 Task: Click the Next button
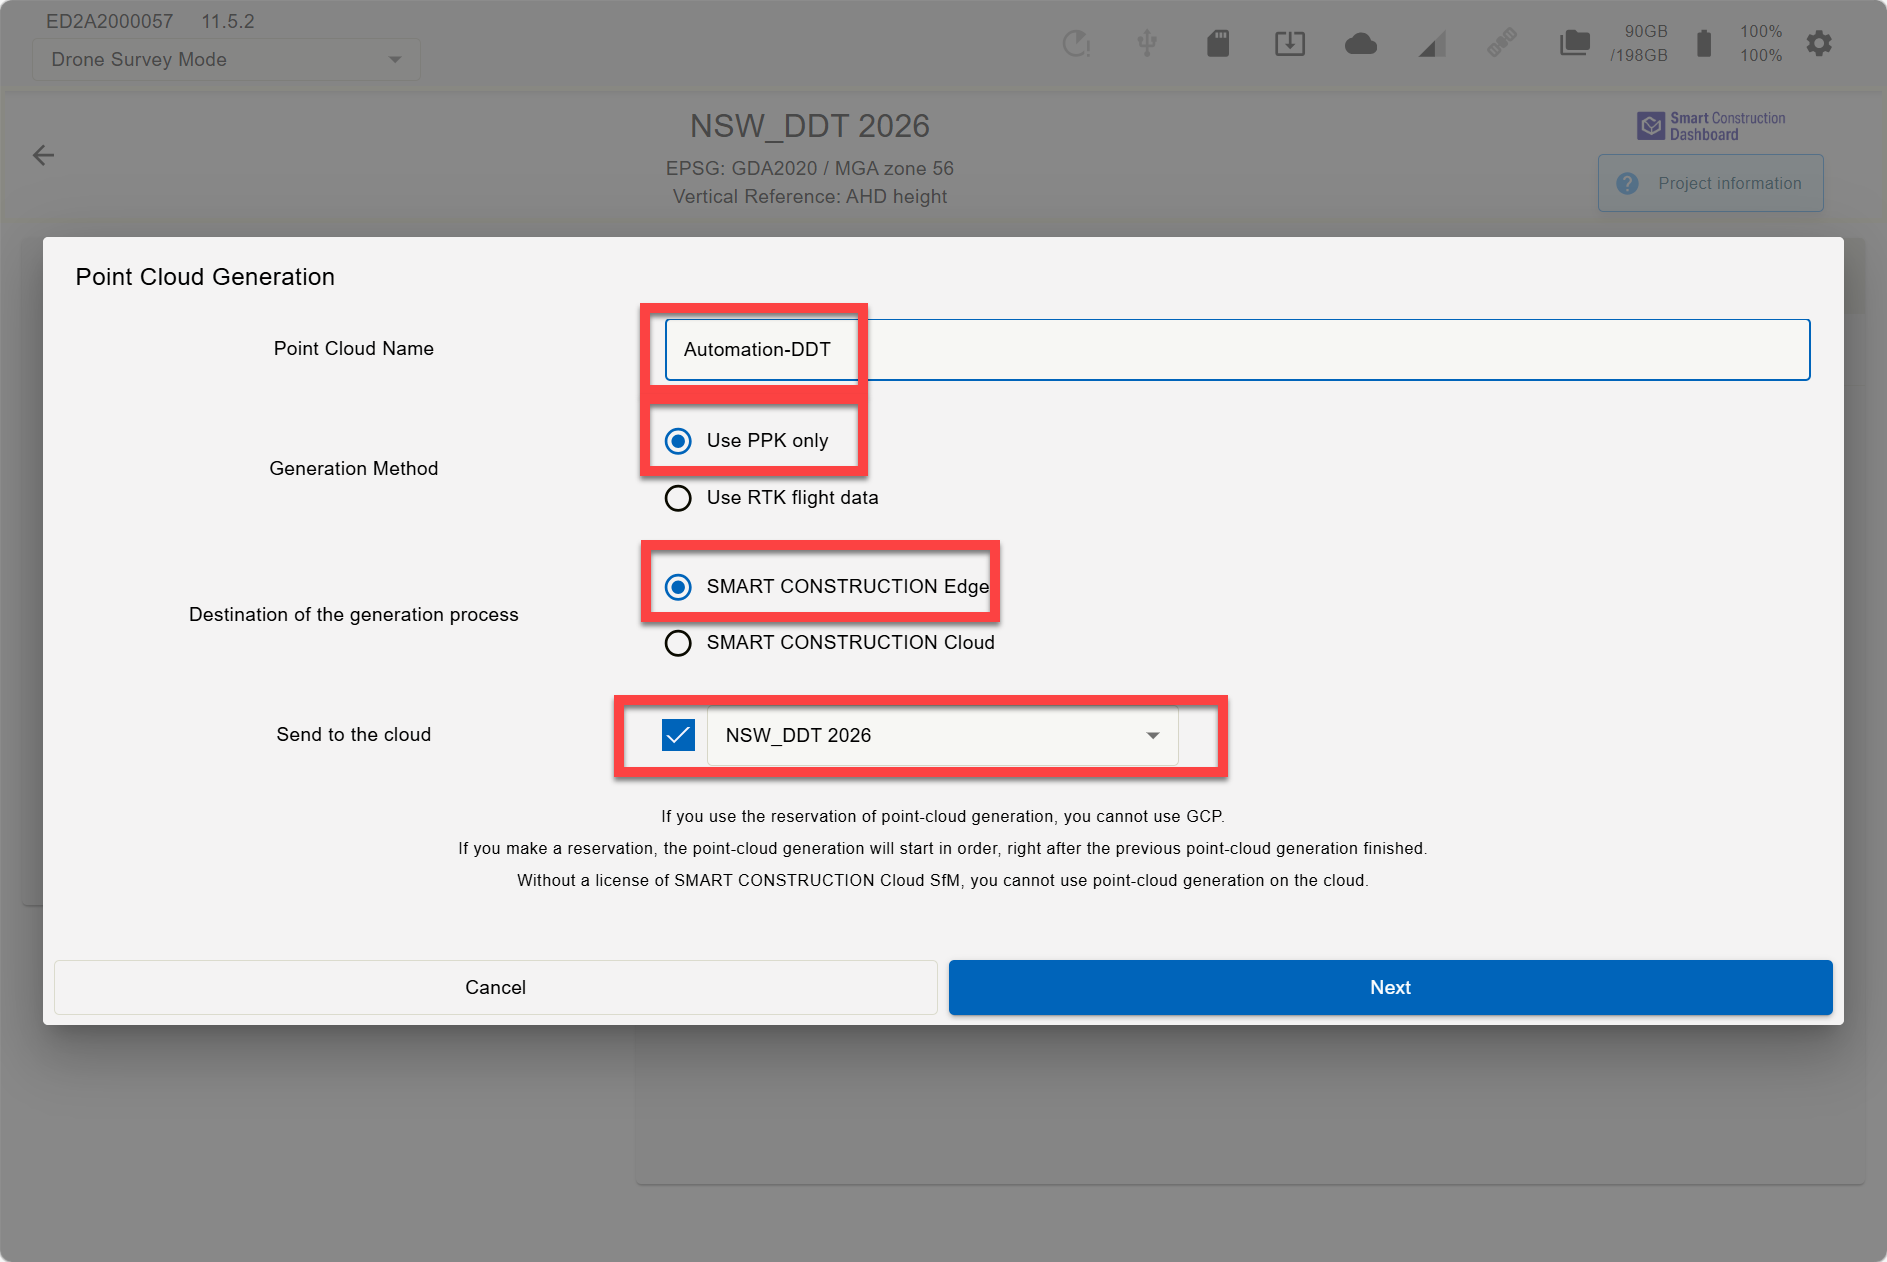[1390, 988]
